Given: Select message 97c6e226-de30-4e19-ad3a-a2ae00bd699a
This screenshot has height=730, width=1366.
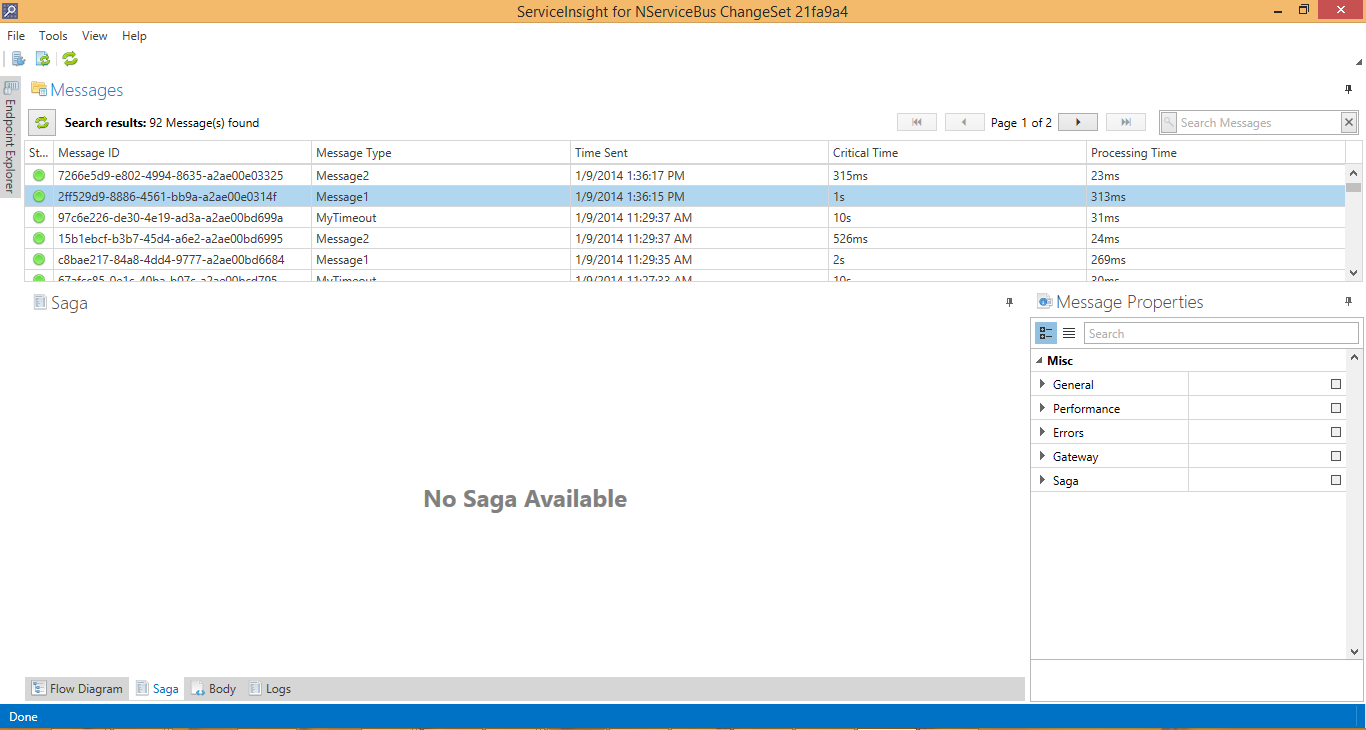Looking at the screenshot, I should tap(170, 217).
